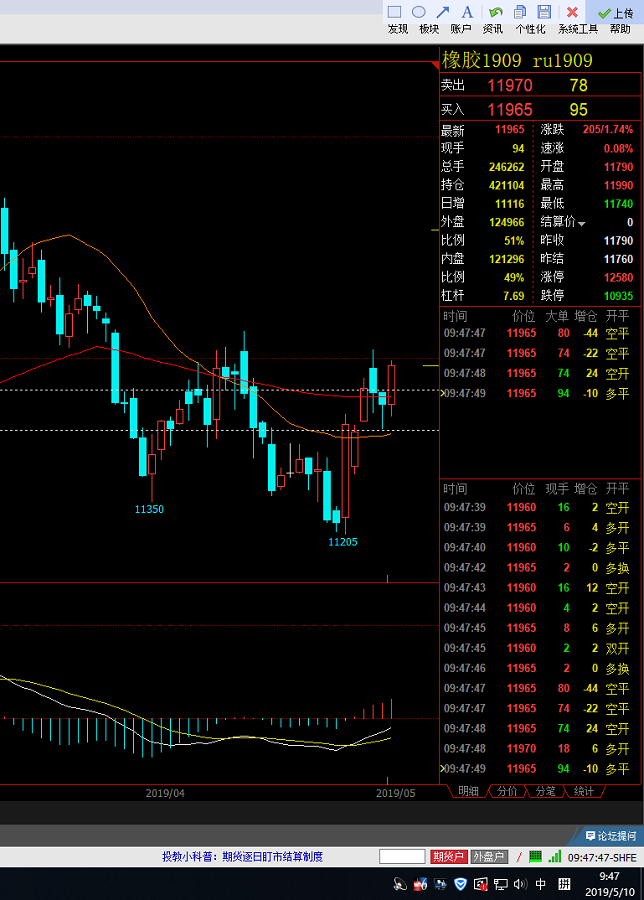Click the 持仓 open interest value 421104
This screenshot has width=644, height=900.
click(x=506, y=185)
